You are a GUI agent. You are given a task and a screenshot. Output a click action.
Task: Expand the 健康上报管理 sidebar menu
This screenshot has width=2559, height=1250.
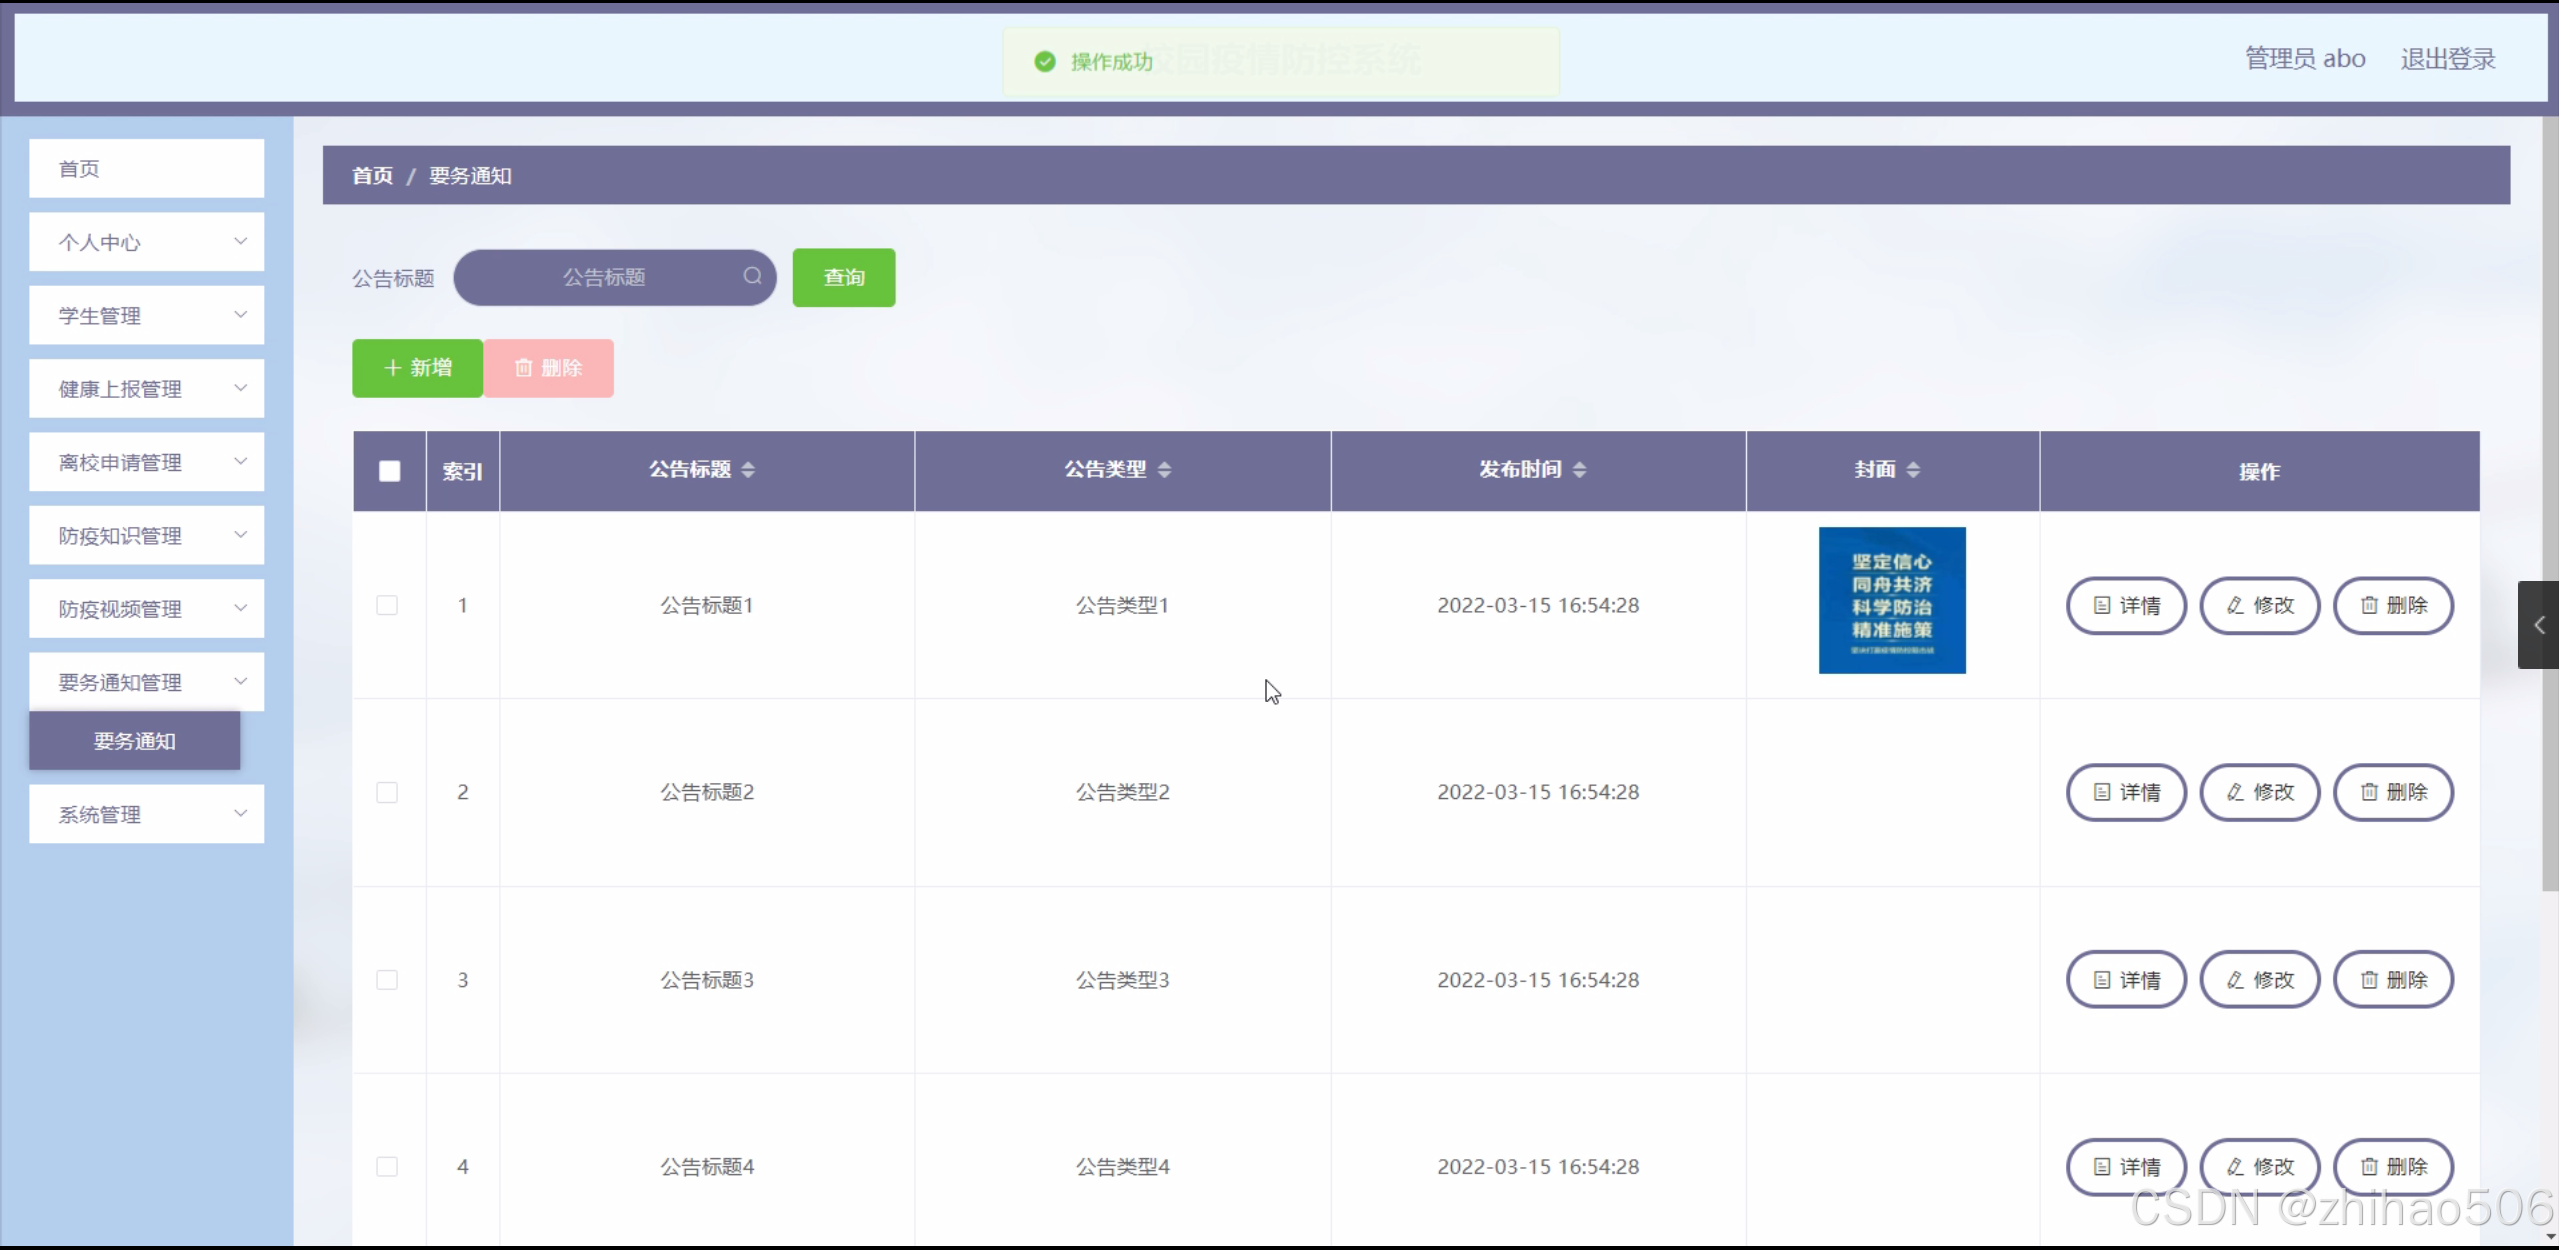pos(146,389)
